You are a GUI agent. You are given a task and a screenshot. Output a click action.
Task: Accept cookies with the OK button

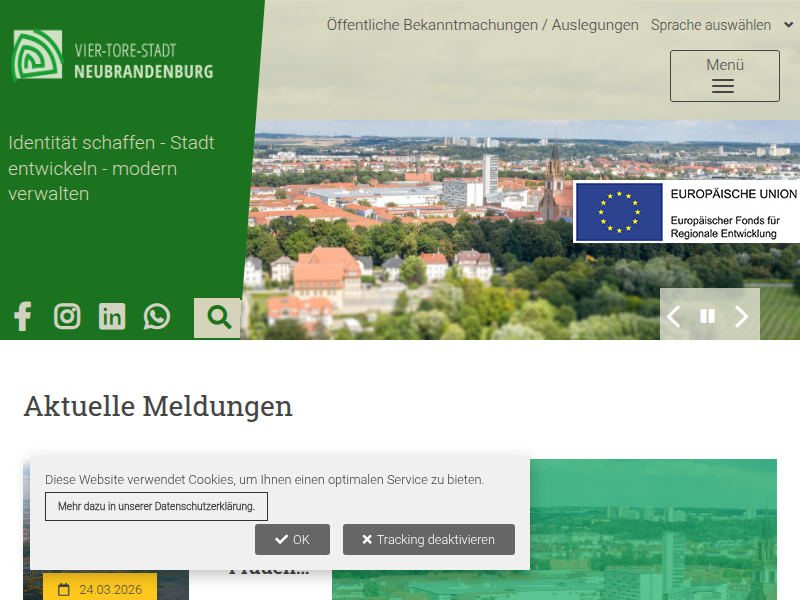point(292,540)
